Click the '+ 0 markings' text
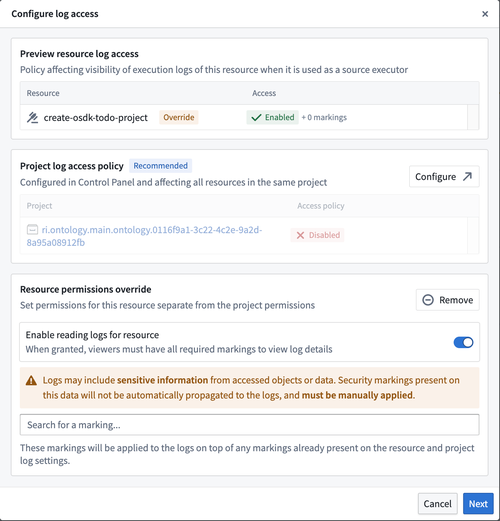500x521 pixels. tap(324, 117)
